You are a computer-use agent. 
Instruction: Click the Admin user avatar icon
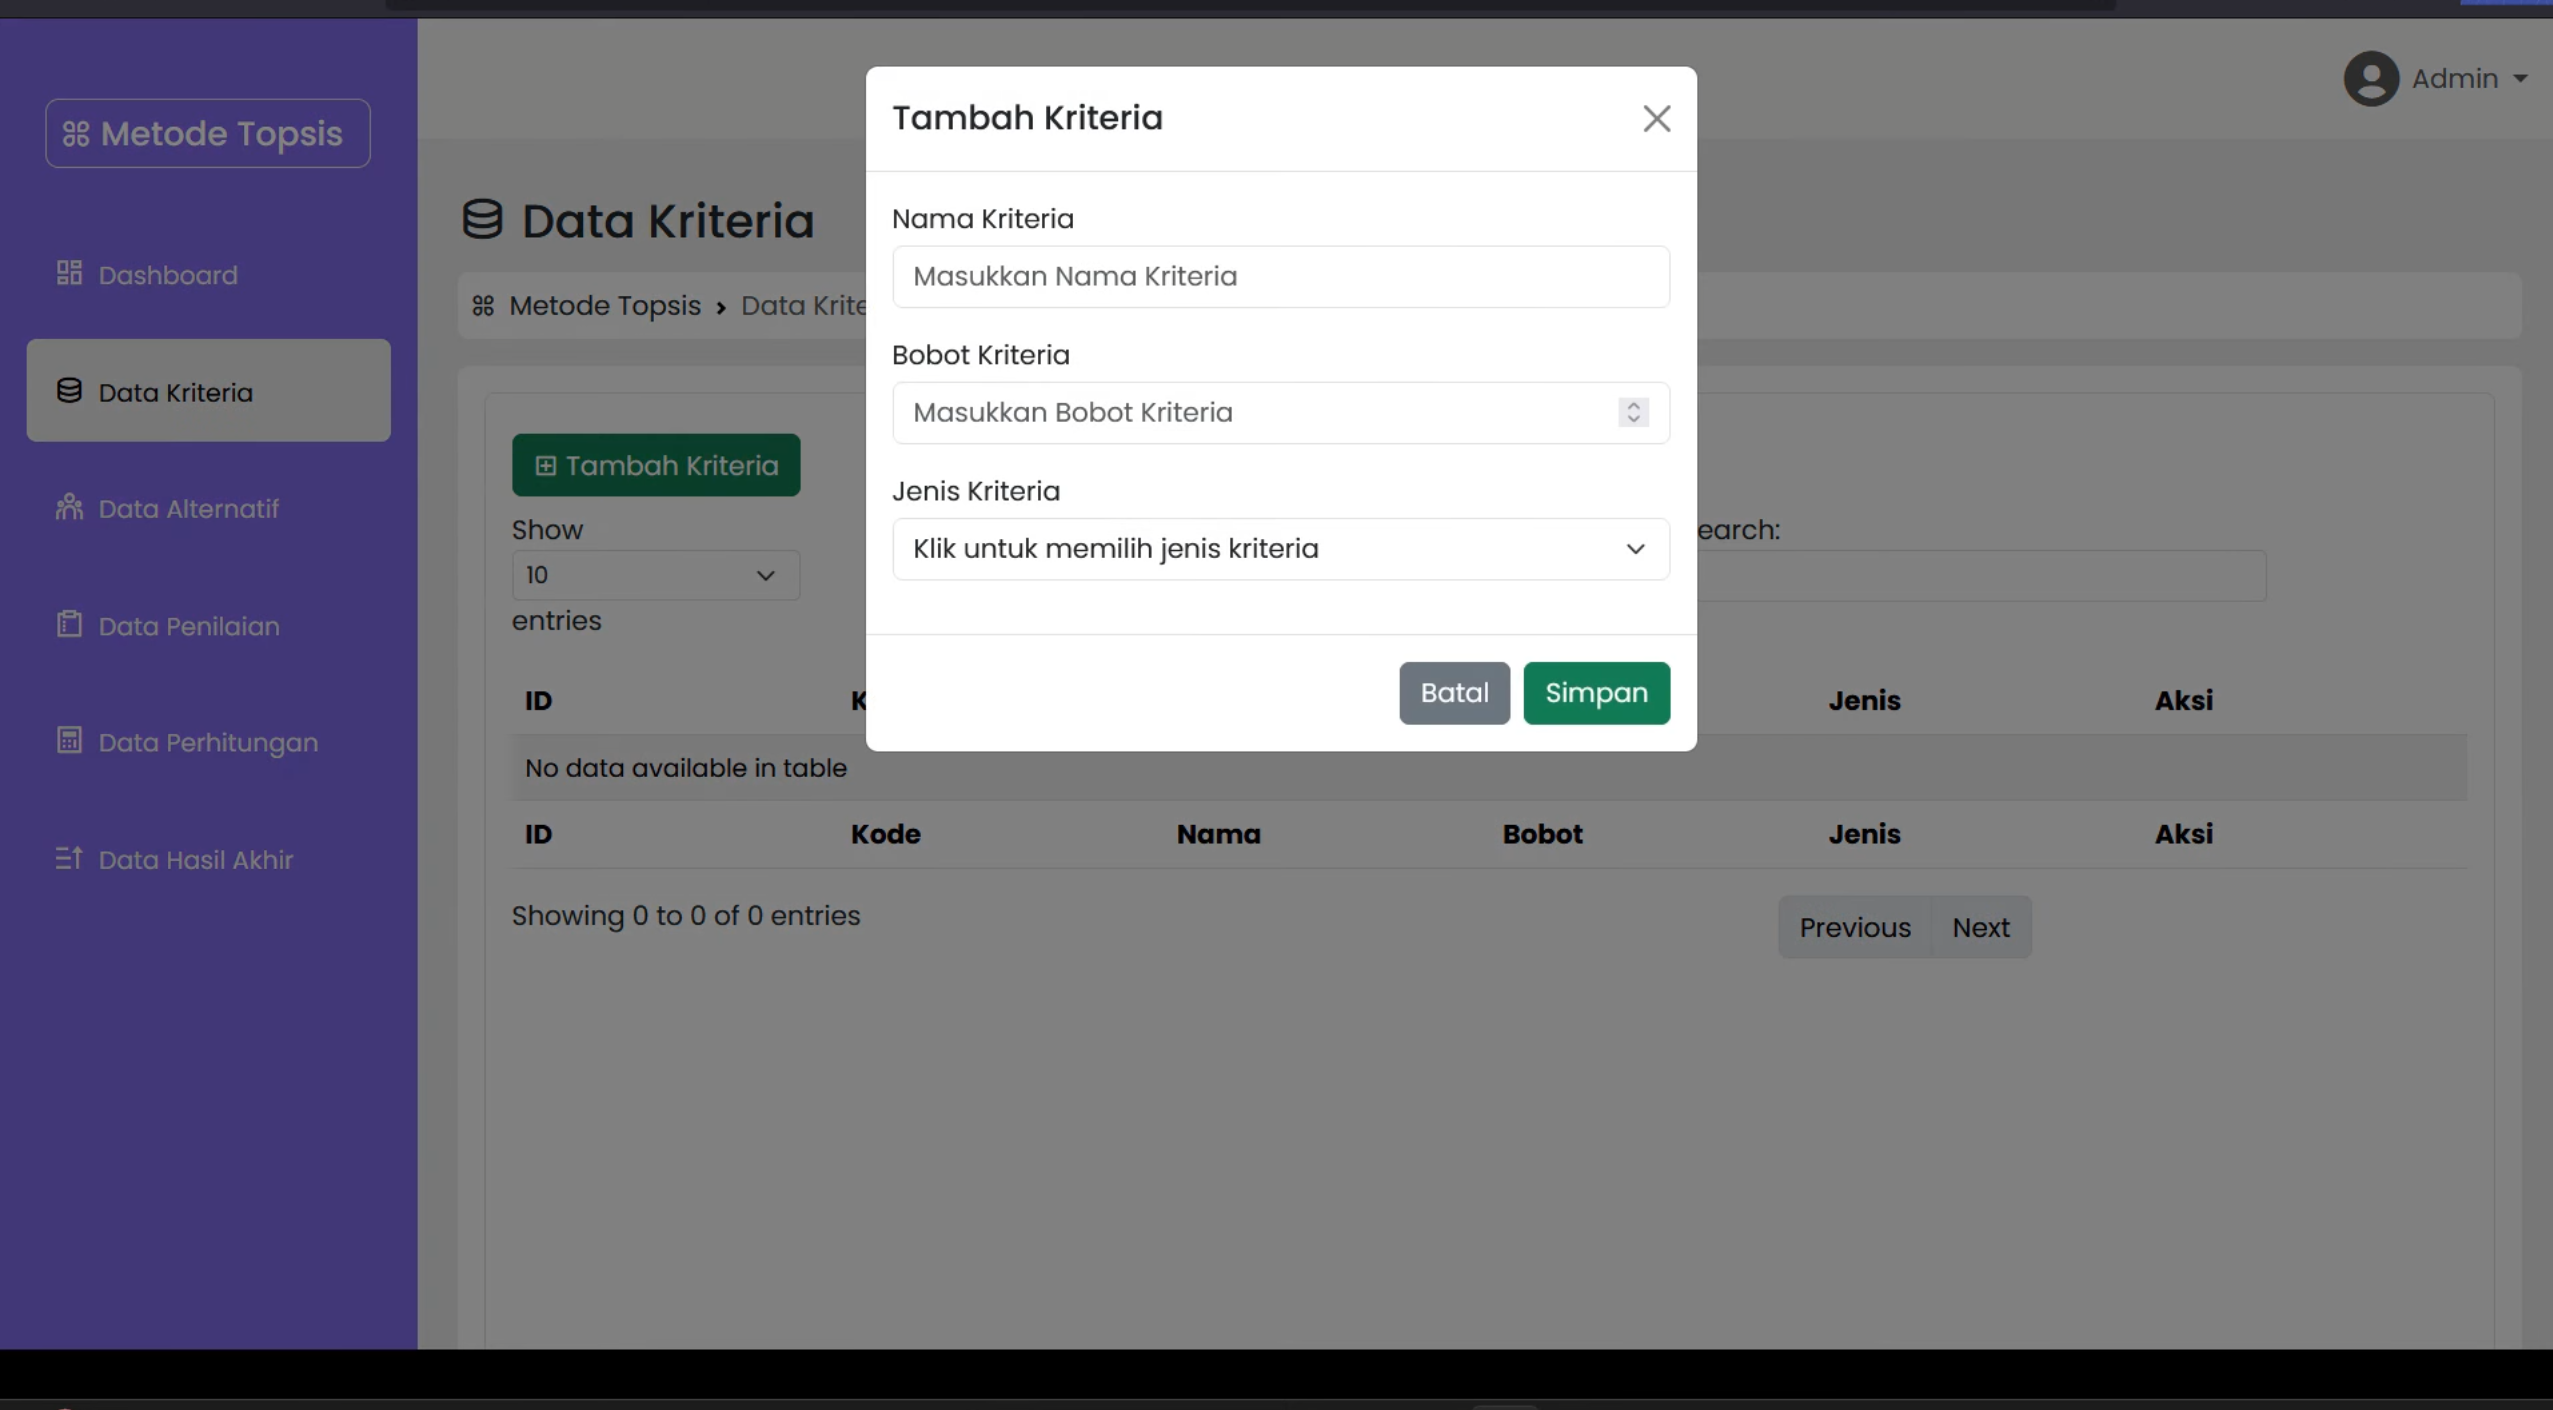(2371, 78)
